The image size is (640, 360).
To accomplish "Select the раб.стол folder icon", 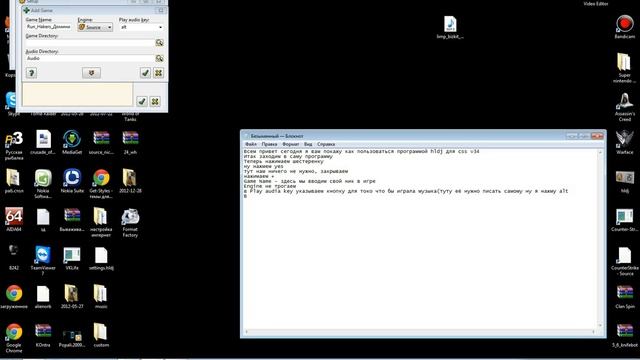I will coord(14,181).
